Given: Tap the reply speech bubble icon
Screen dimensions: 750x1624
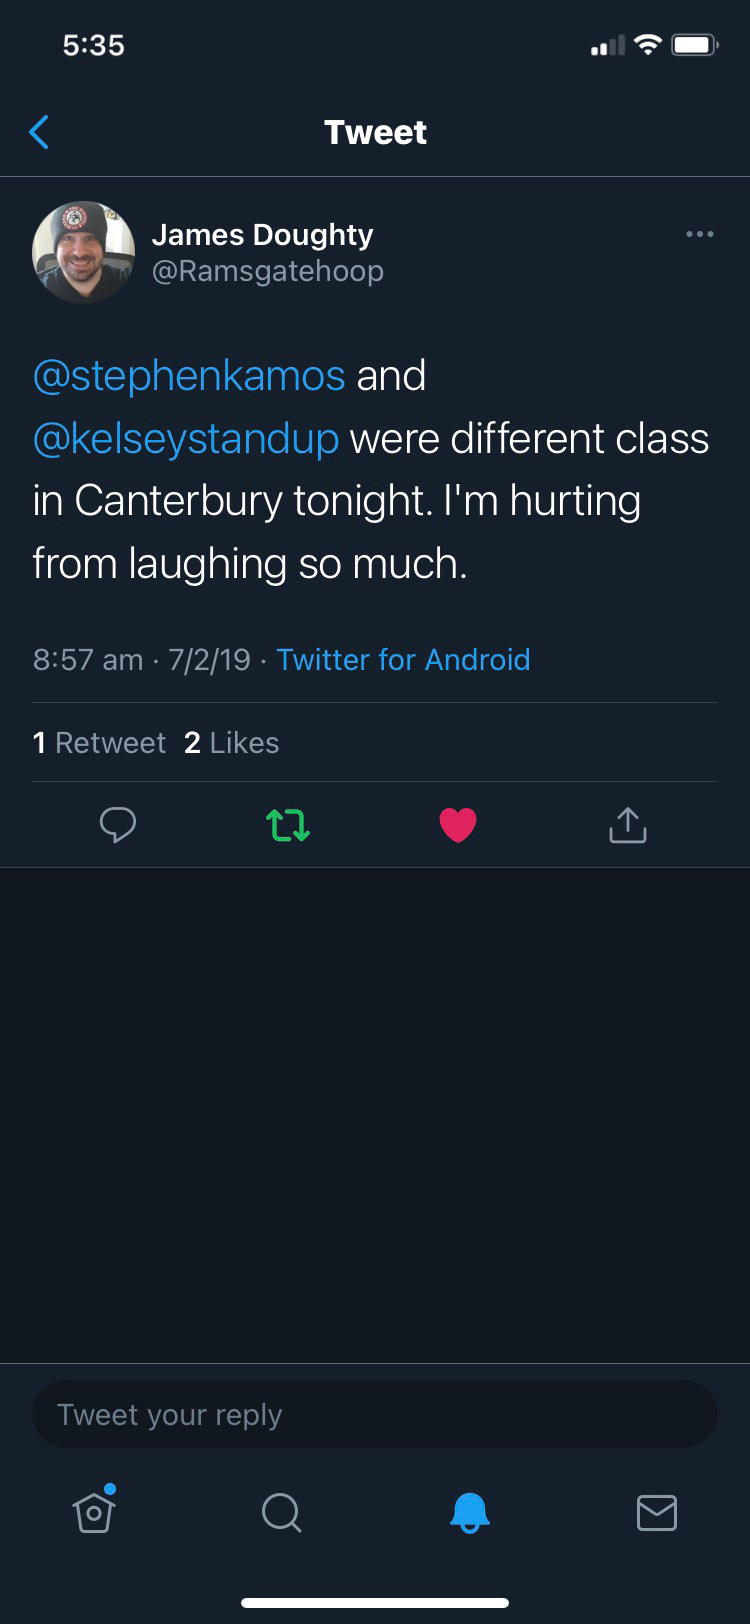Looking at the screenshot, I should point(118,825).
